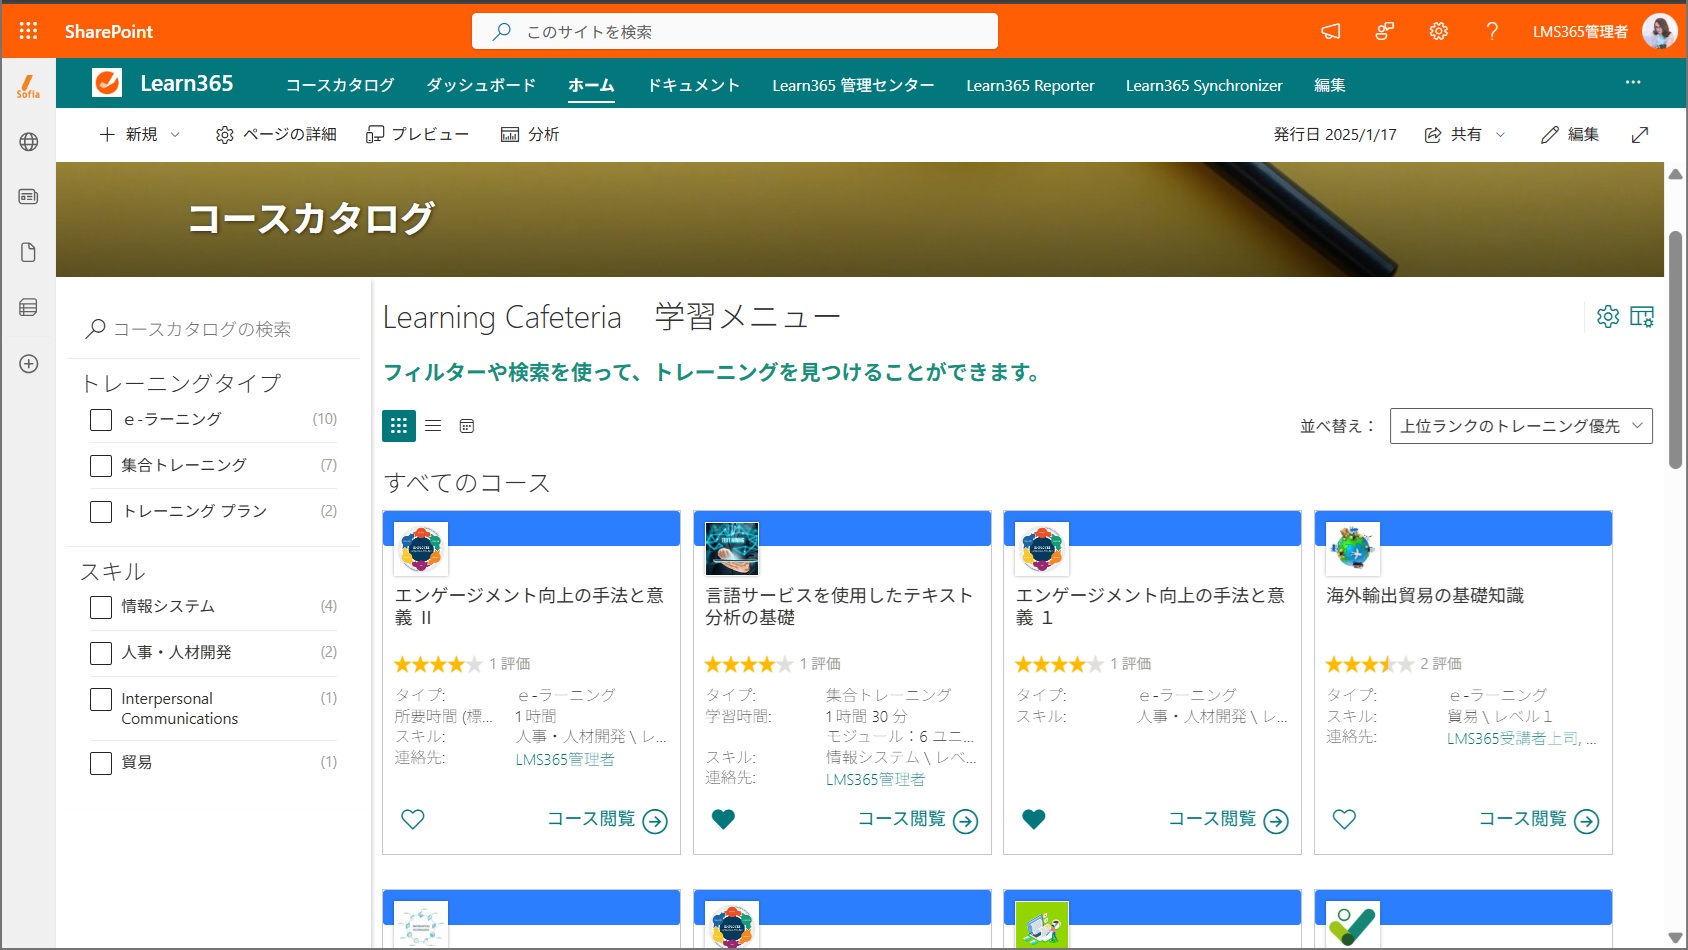
Task: Click the megaphone announcements icon in header
Action: (1330, 31)
